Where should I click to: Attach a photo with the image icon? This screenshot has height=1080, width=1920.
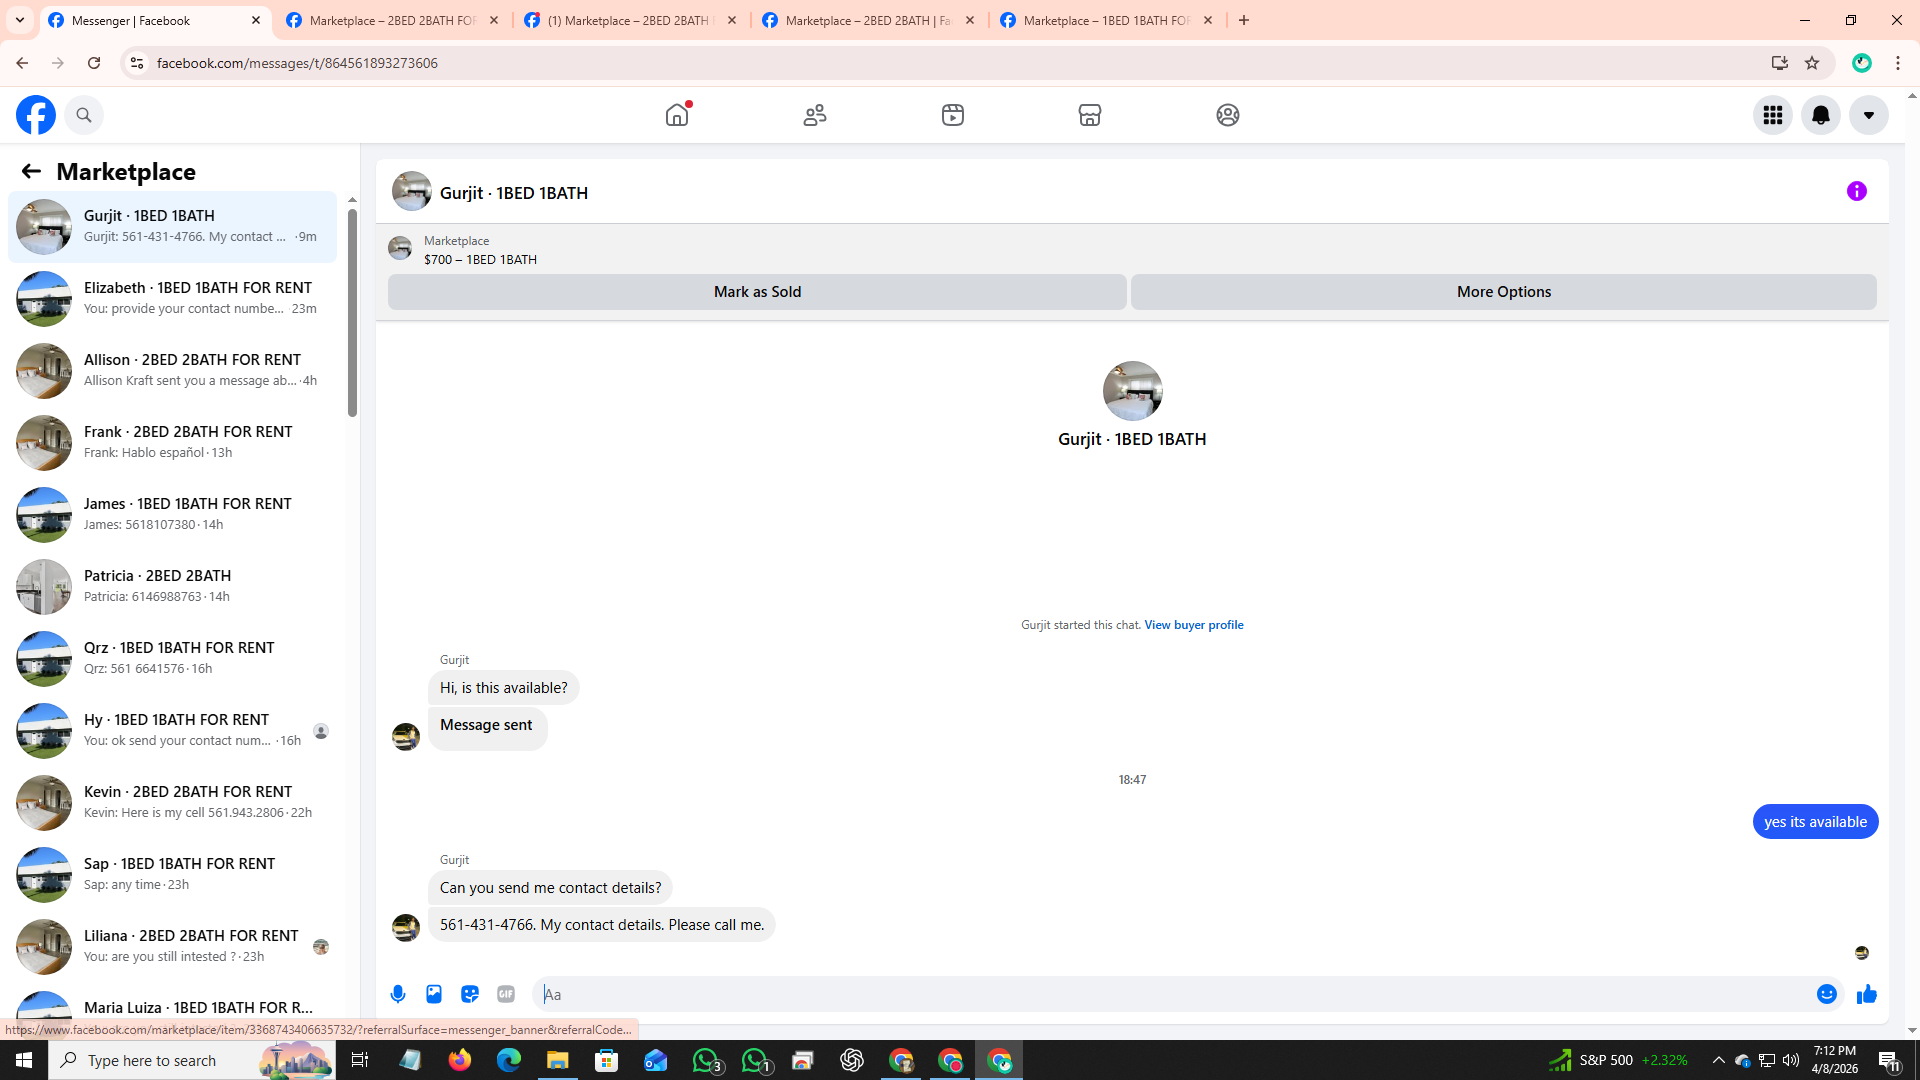click(434, 994)
